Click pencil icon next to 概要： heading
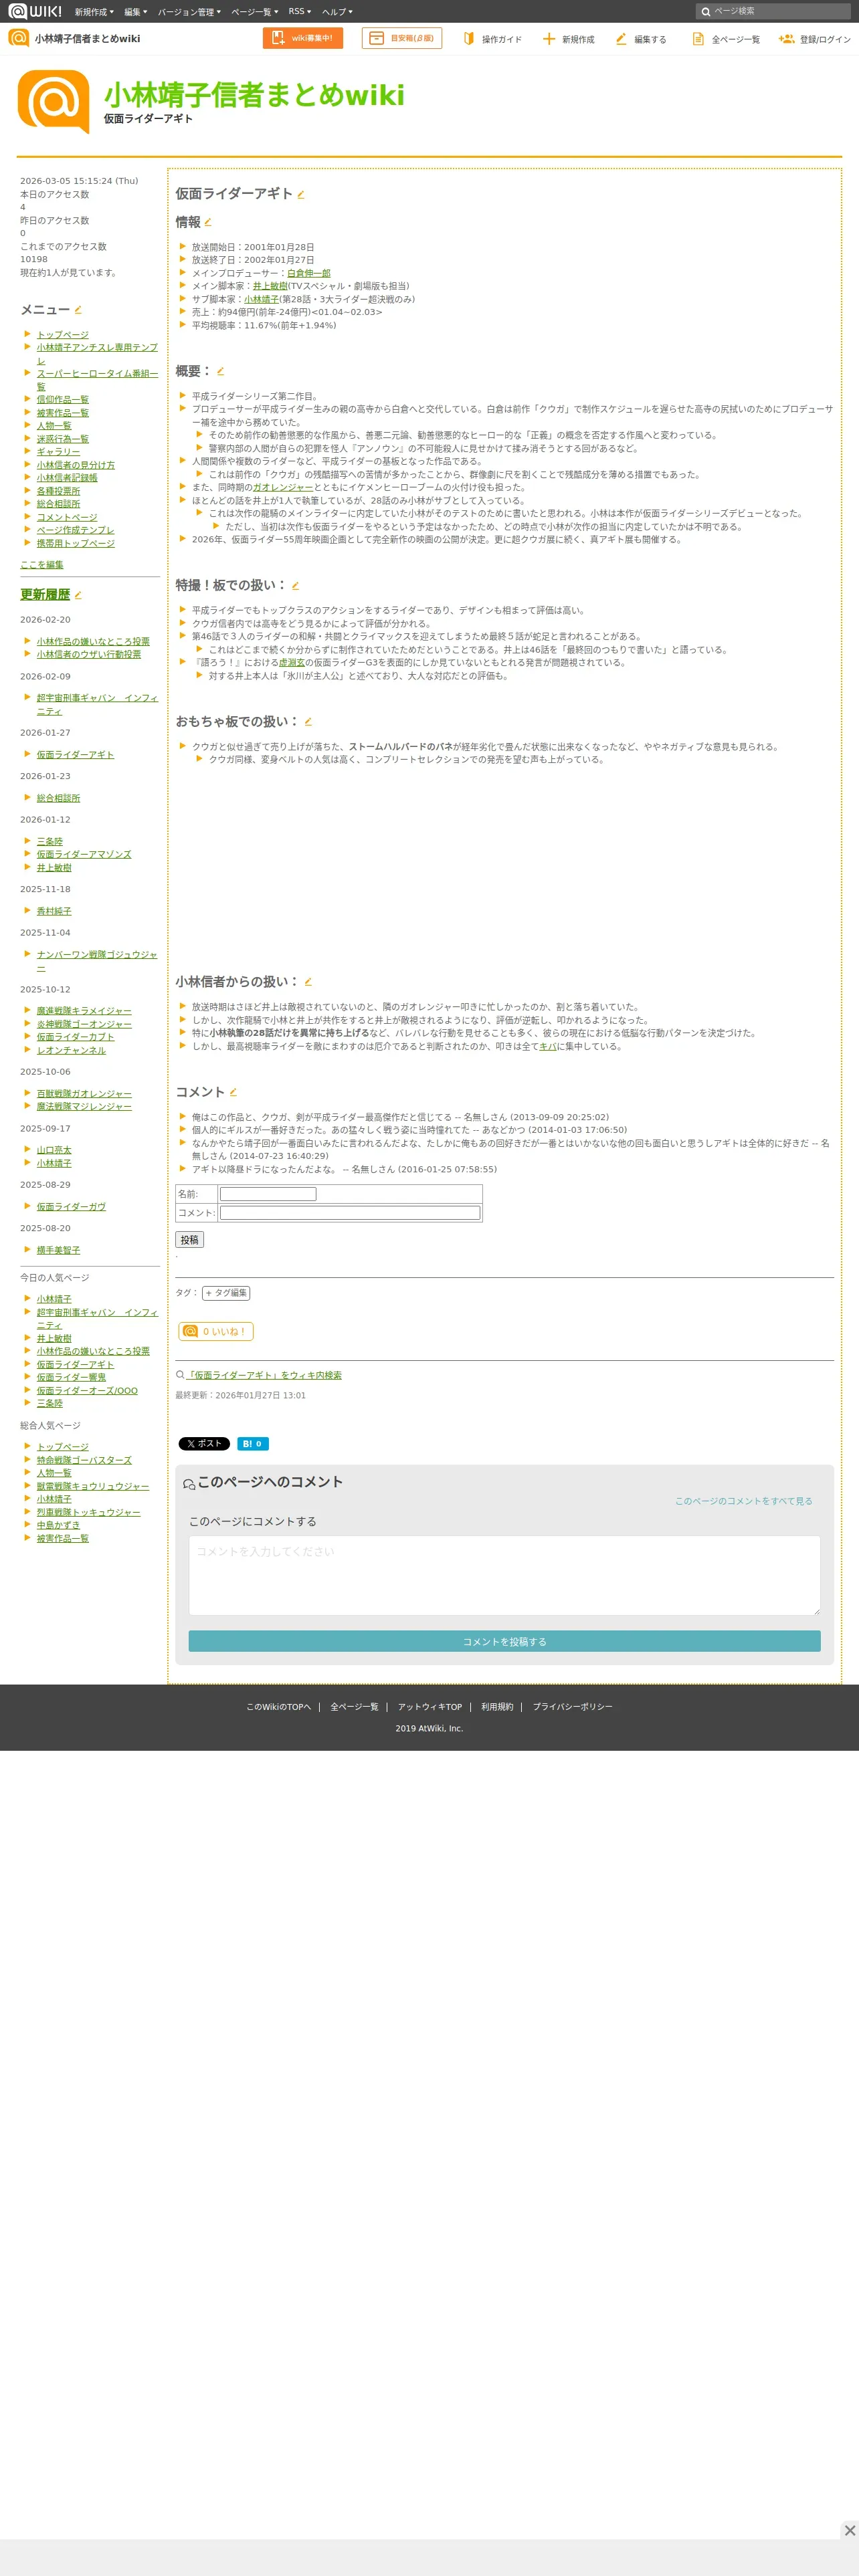Viewport: 859px width, 2576px height. [220, 371]
